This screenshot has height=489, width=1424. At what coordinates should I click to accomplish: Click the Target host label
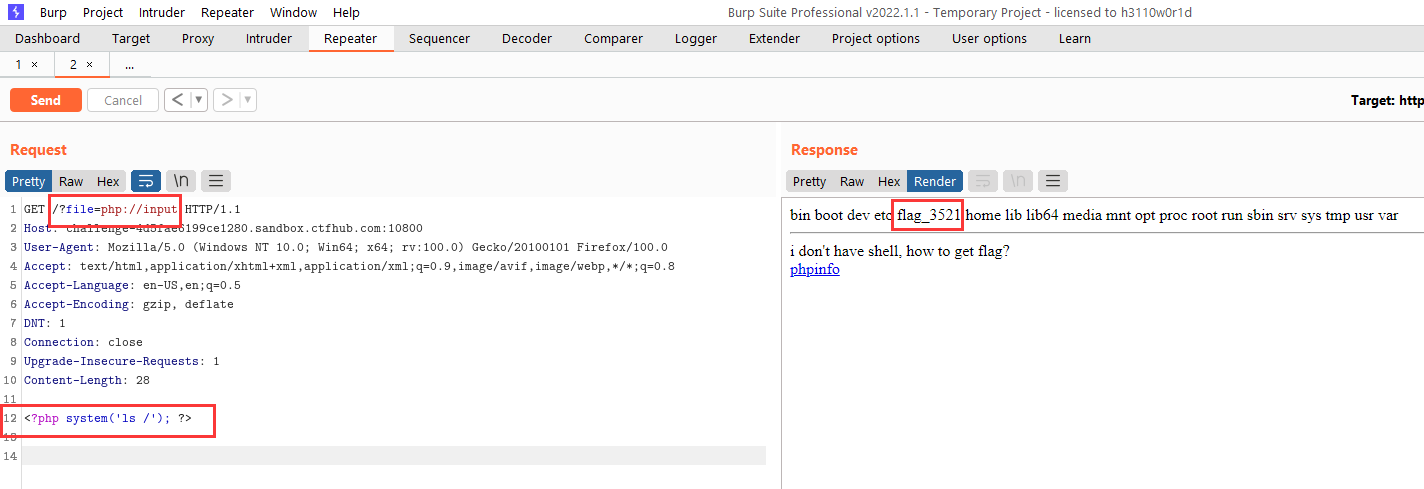pos(1387,100)
